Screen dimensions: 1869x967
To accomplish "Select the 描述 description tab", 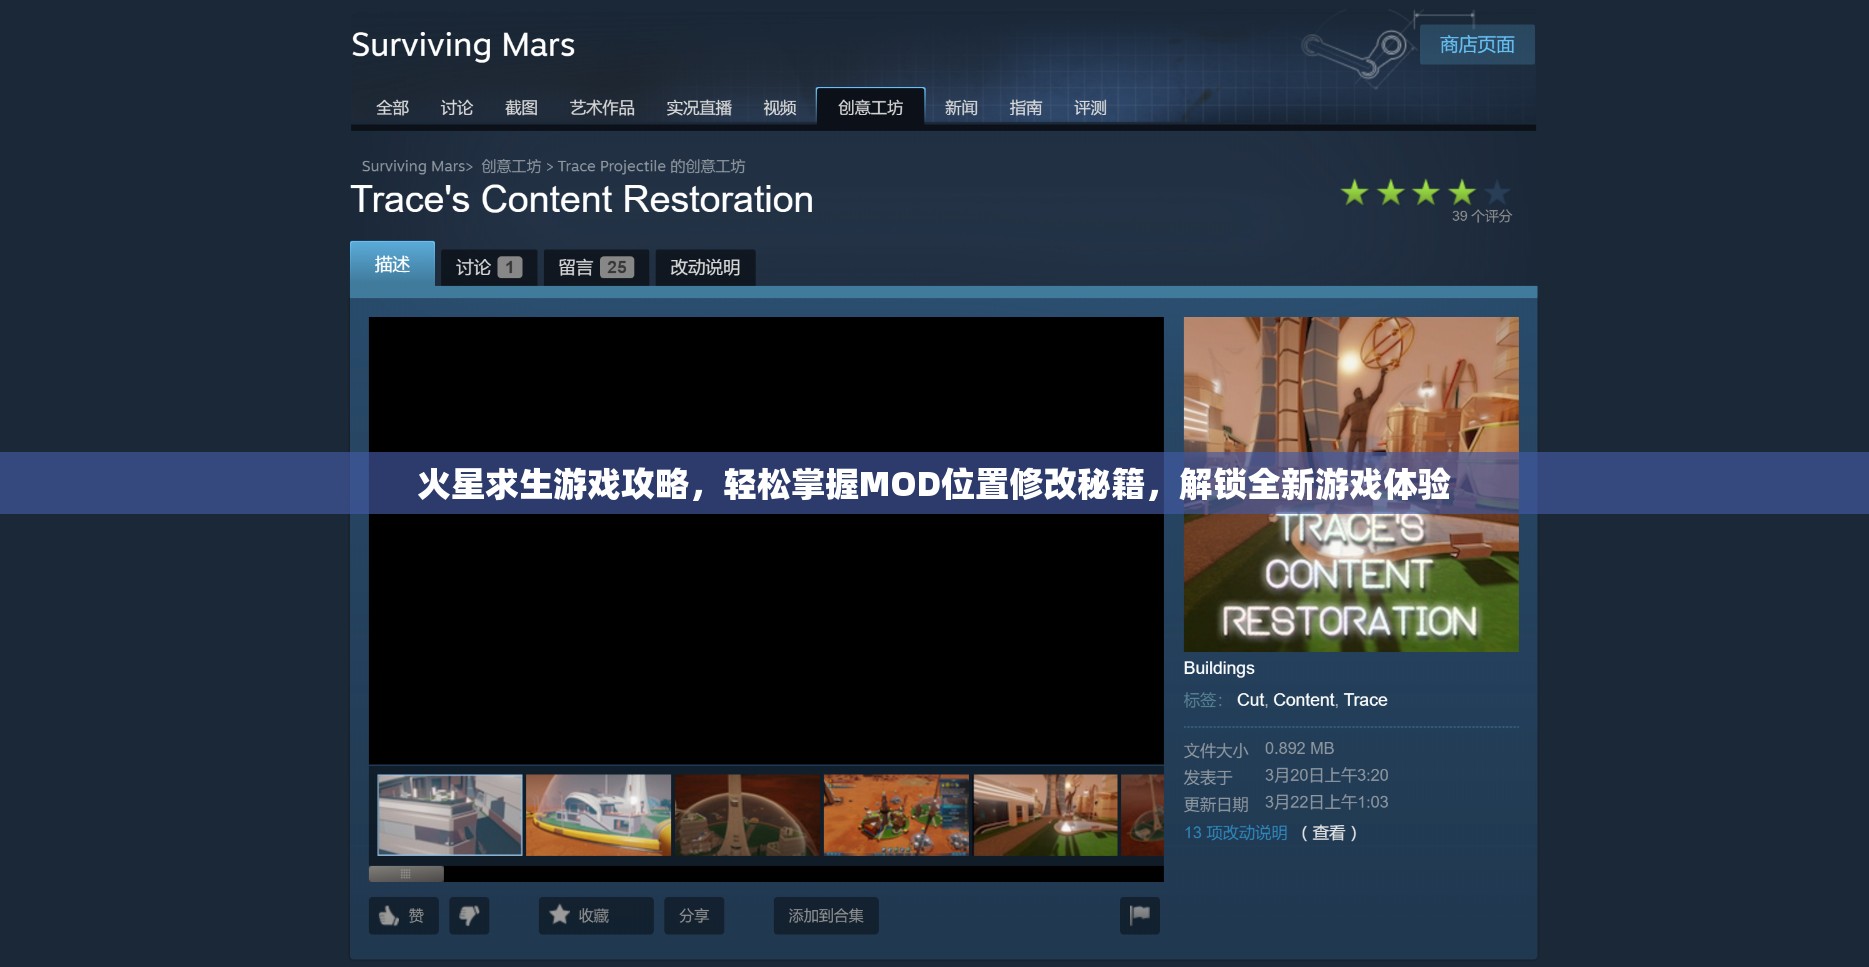I will 392,264.
